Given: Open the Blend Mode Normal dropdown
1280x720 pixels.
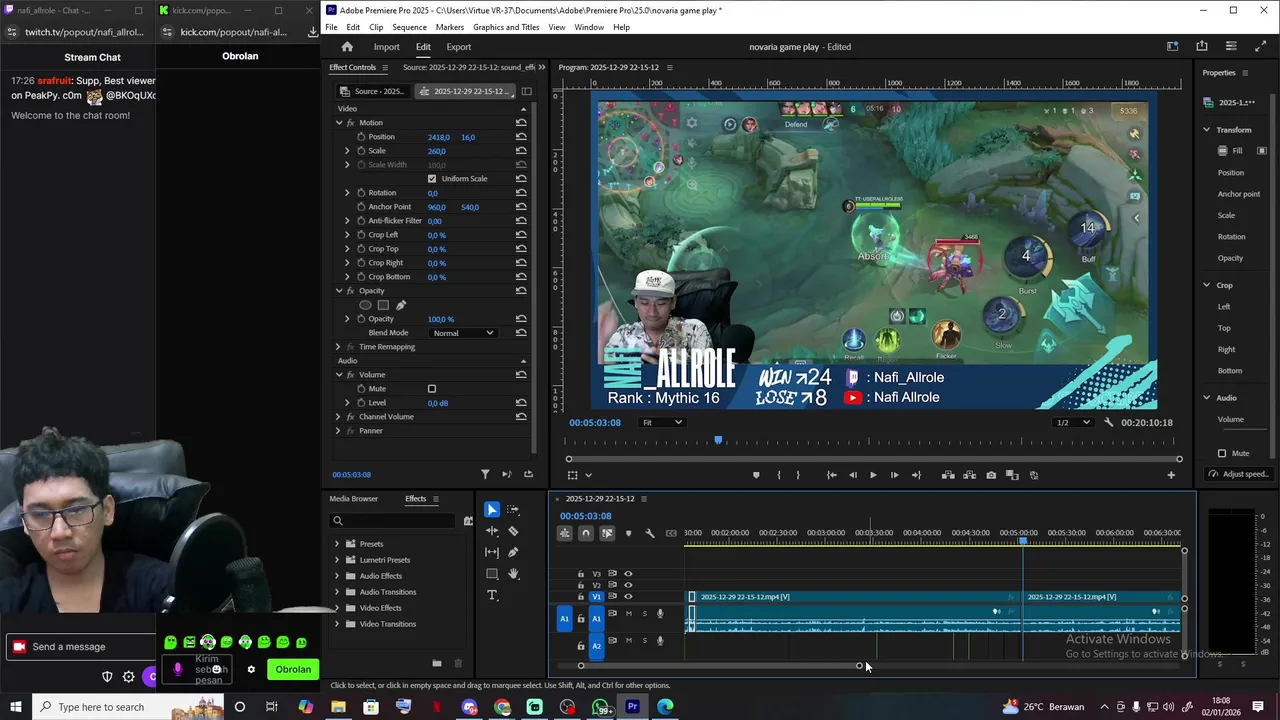Looking at the screenshot, I should (462, 333).
